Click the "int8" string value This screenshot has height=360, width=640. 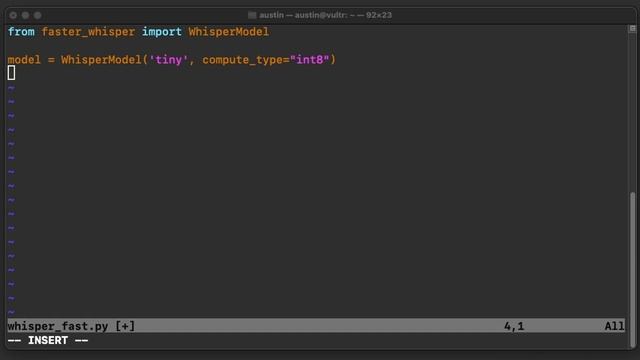[x=309, y=60]
